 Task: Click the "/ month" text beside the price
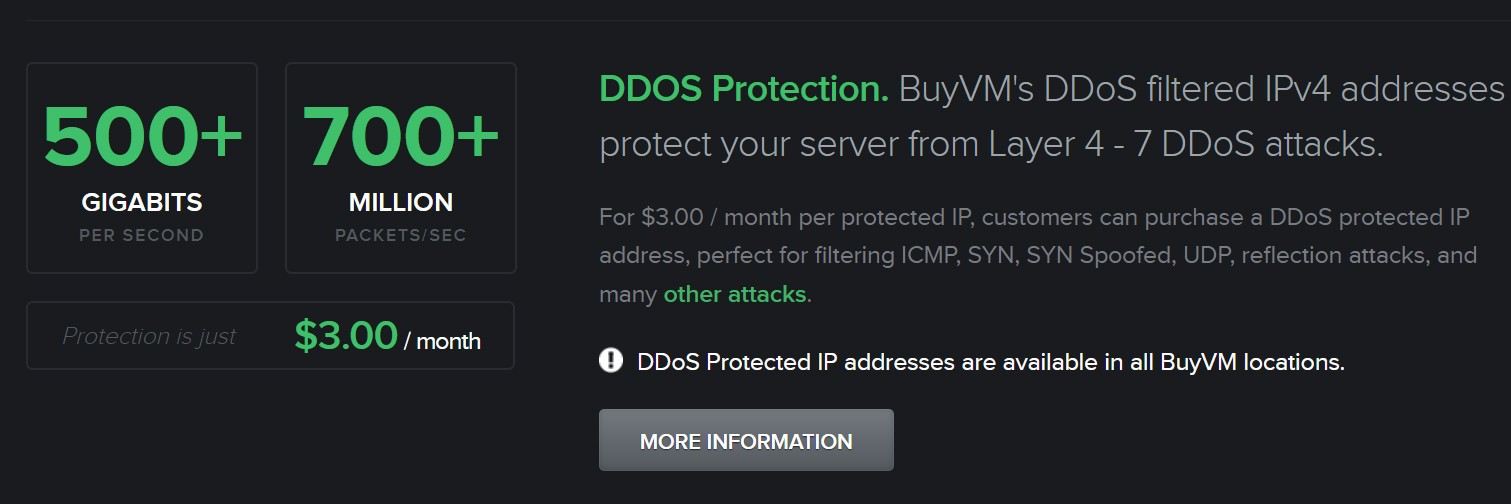pos(442,341)
